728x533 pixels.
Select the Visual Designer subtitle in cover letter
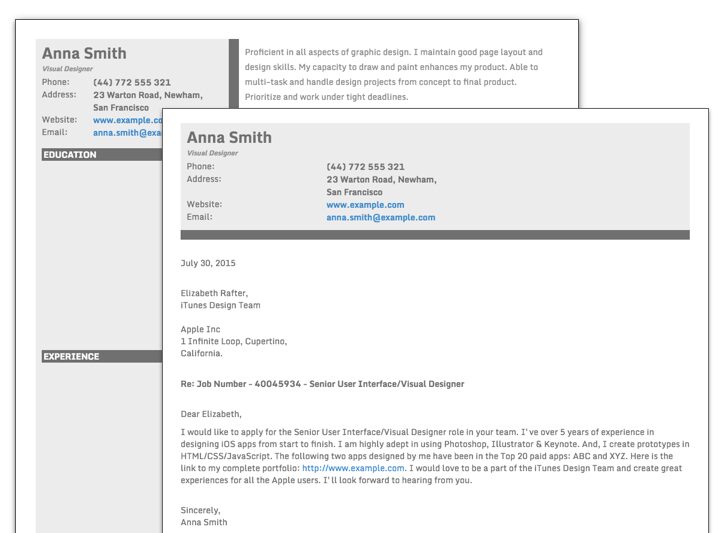pos(212,153)
